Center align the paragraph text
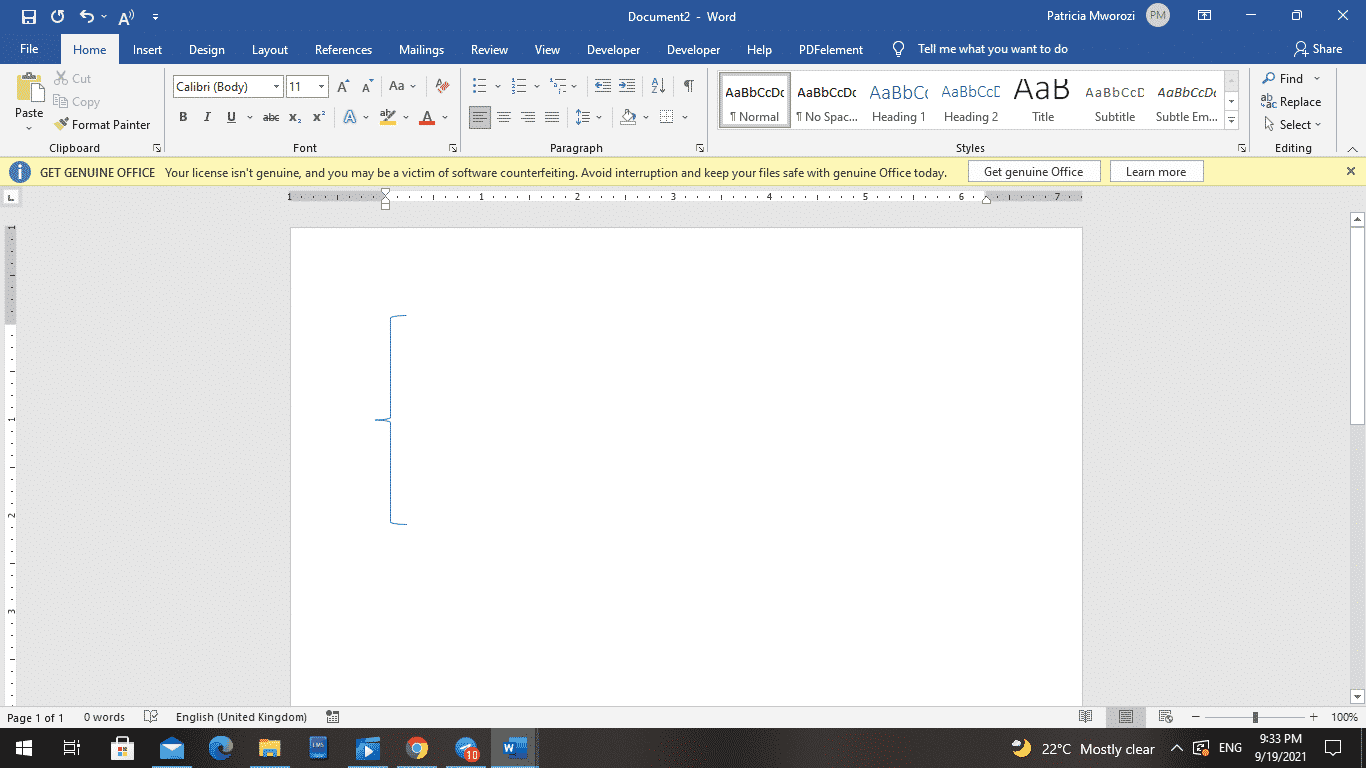 pyautogui.click(x=504, y=118)
